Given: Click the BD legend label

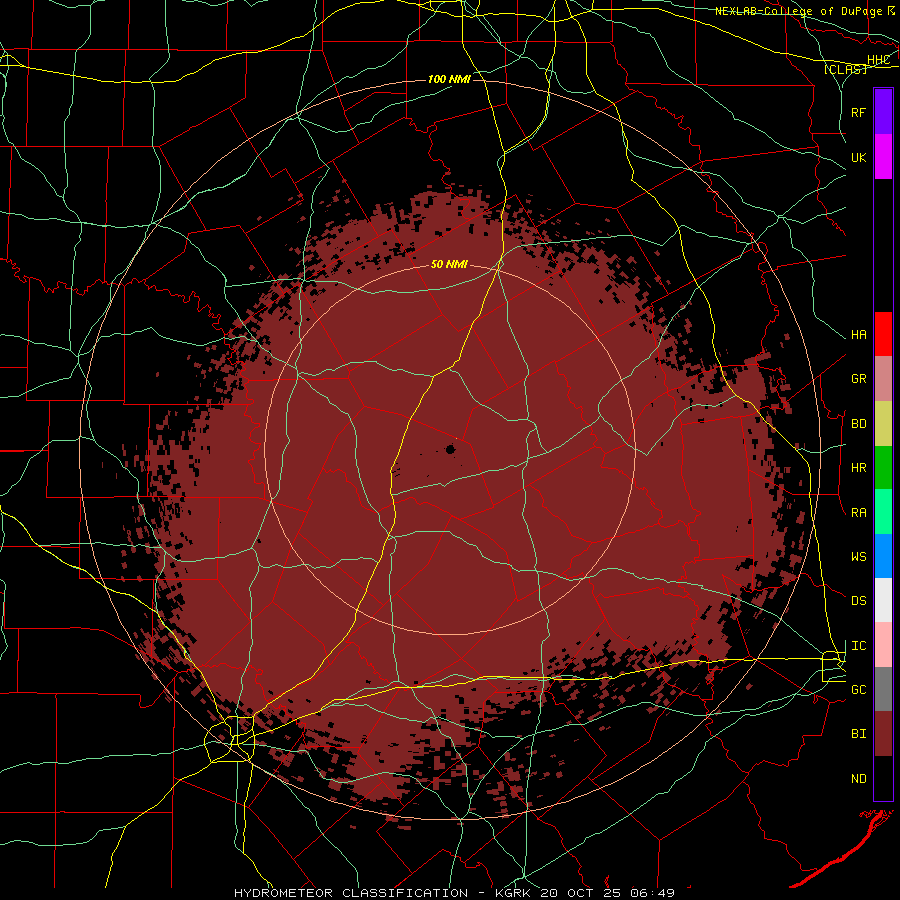Looking at the screenshot, I should (x=859, y=424).
